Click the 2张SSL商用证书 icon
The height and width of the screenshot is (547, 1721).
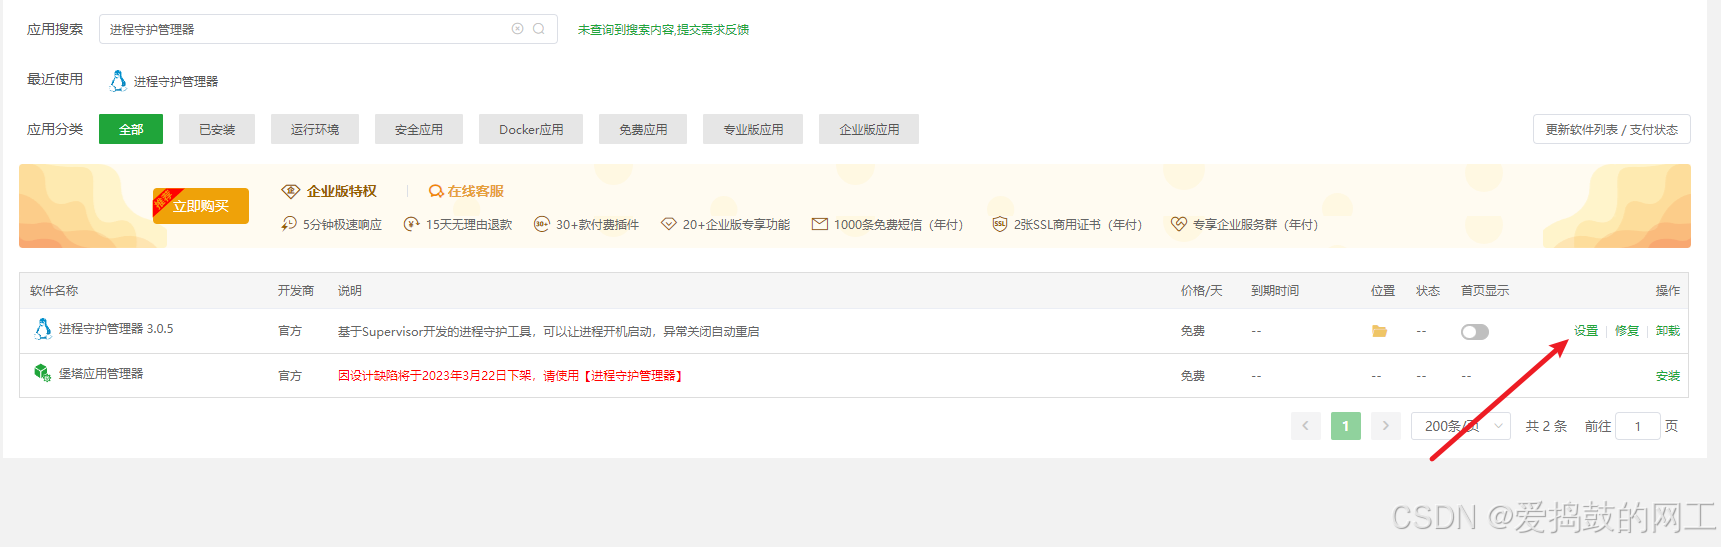pos(999,224)
